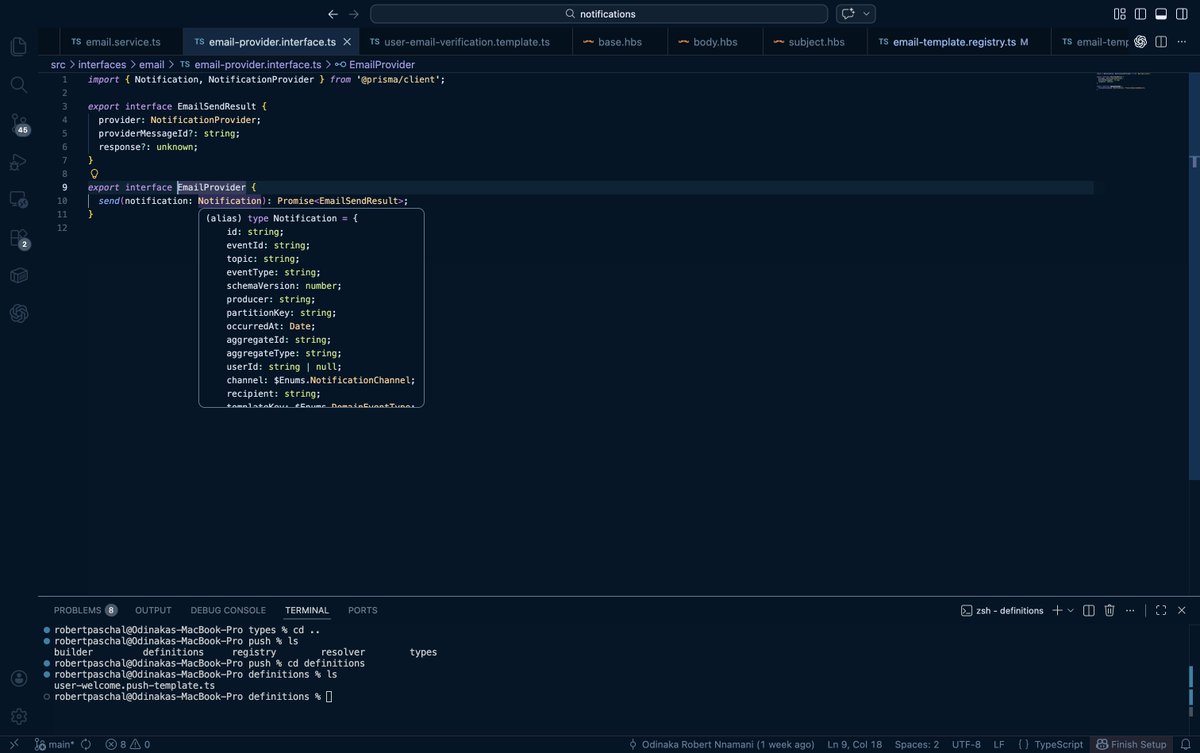
Task: Open the OUTPUT panel tab
Action: pyautogui.click(x=153, y=610)
